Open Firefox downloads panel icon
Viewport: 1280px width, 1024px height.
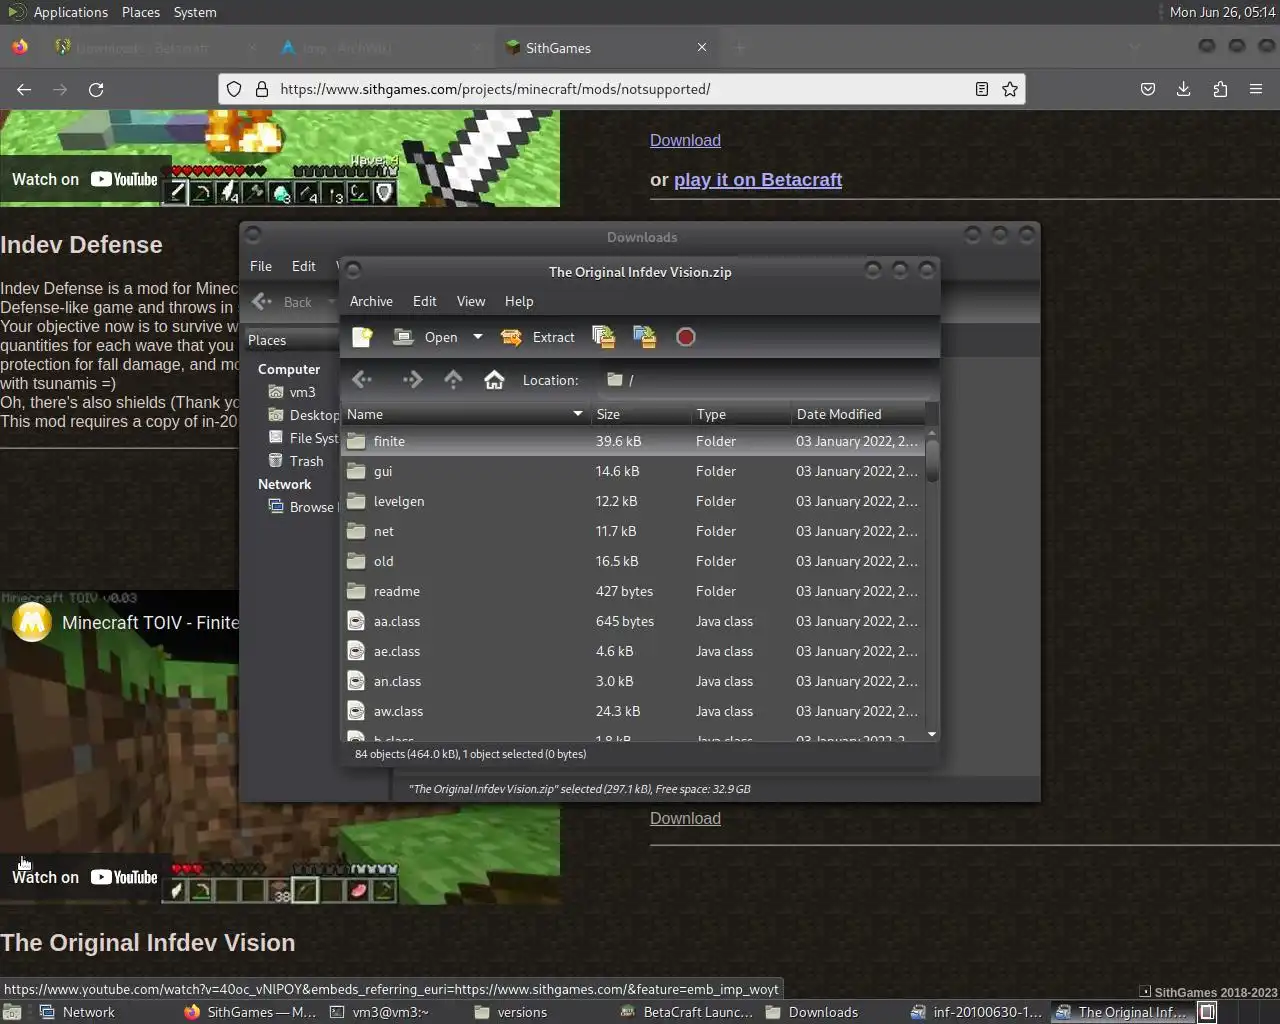point(1183,89)
